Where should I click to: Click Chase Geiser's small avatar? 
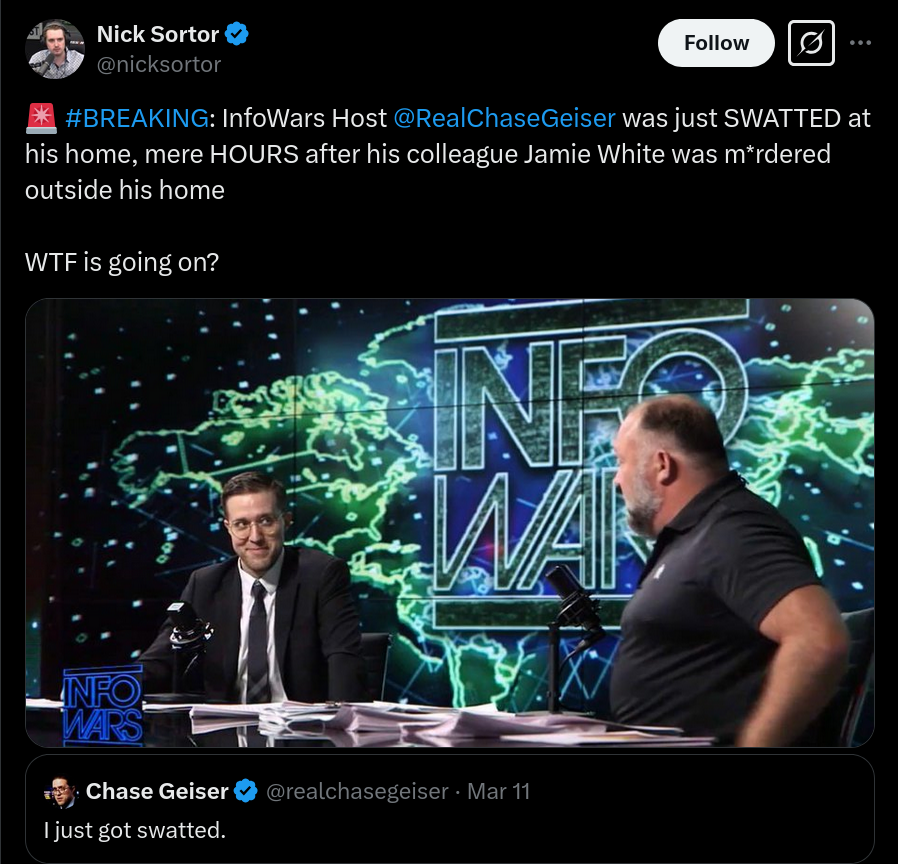point(60,792)
